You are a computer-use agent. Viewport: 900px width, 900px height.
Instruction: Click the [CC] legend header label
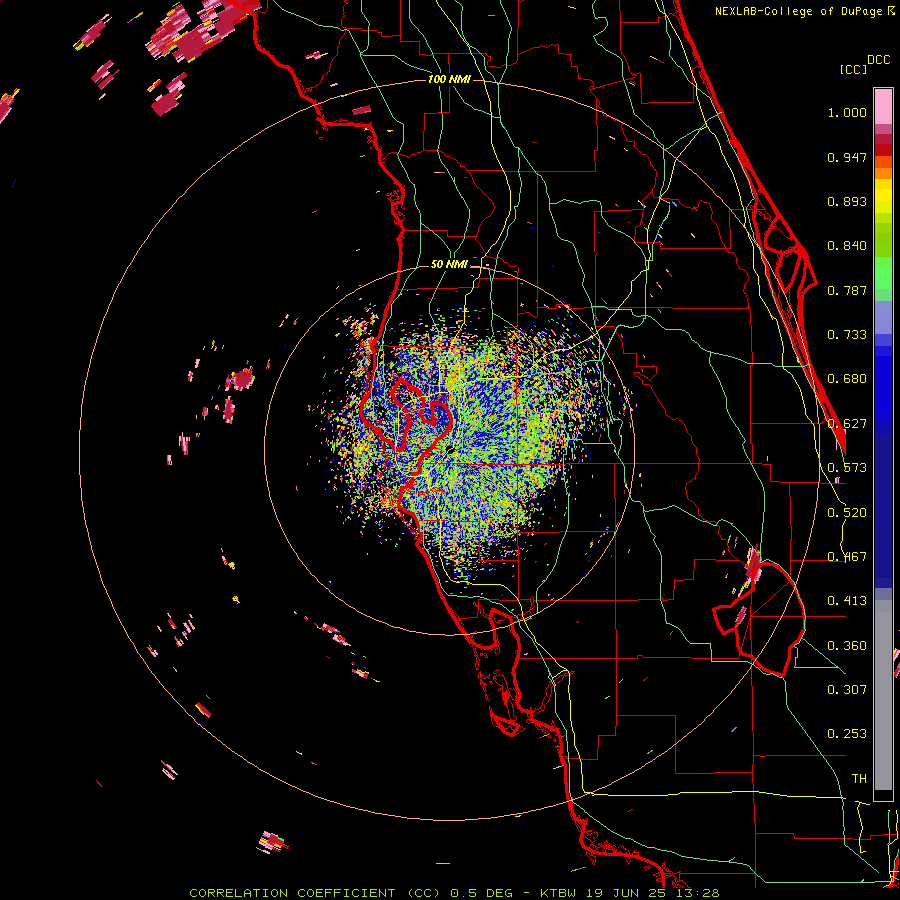click(853, 69)
